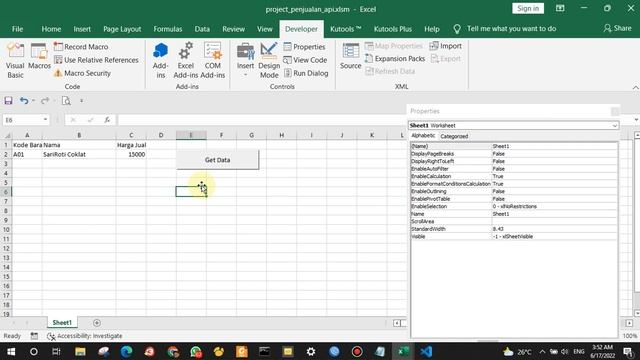The image size is (640, 360).
Task: Select the Harga Jual header cell
Action: tap(131, 145)
